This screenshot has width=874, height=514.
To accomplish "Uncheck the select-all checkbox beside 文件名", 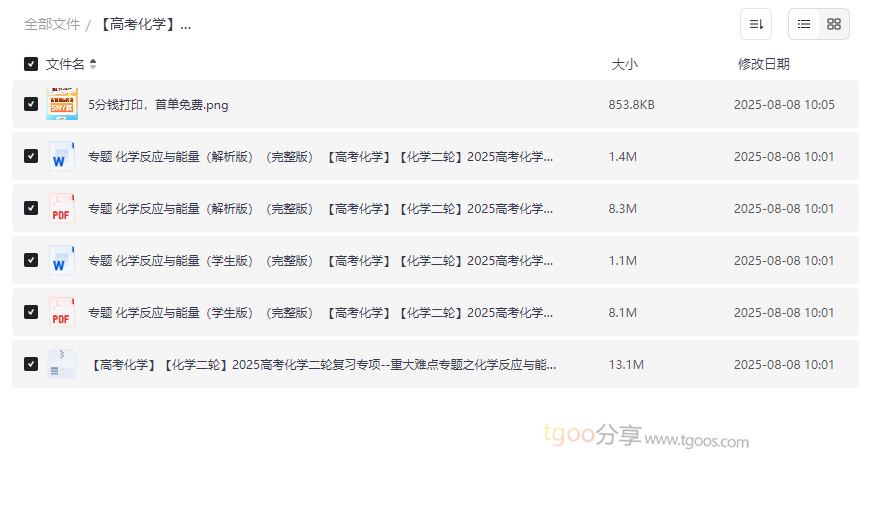I will [x=31, y=64].
